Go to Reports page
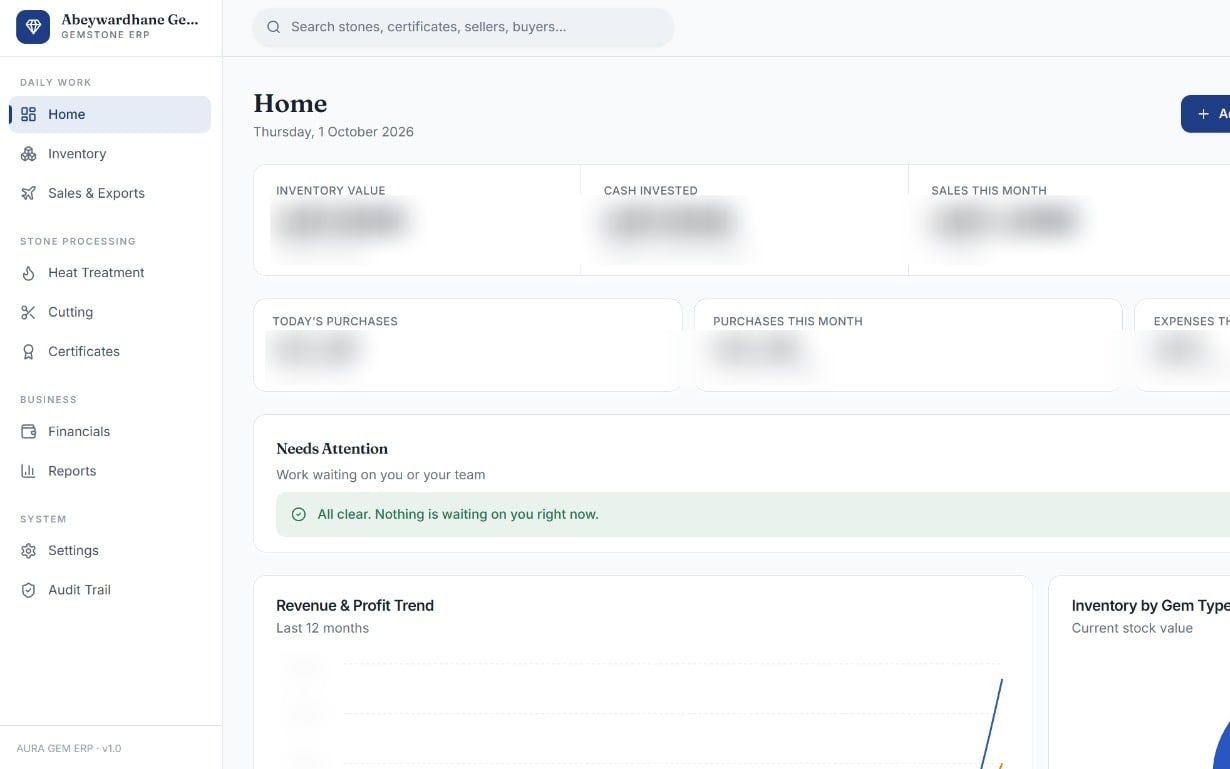Image resolution: width=1230 pixels, height=769 pixels. click(x=110, y=471)
